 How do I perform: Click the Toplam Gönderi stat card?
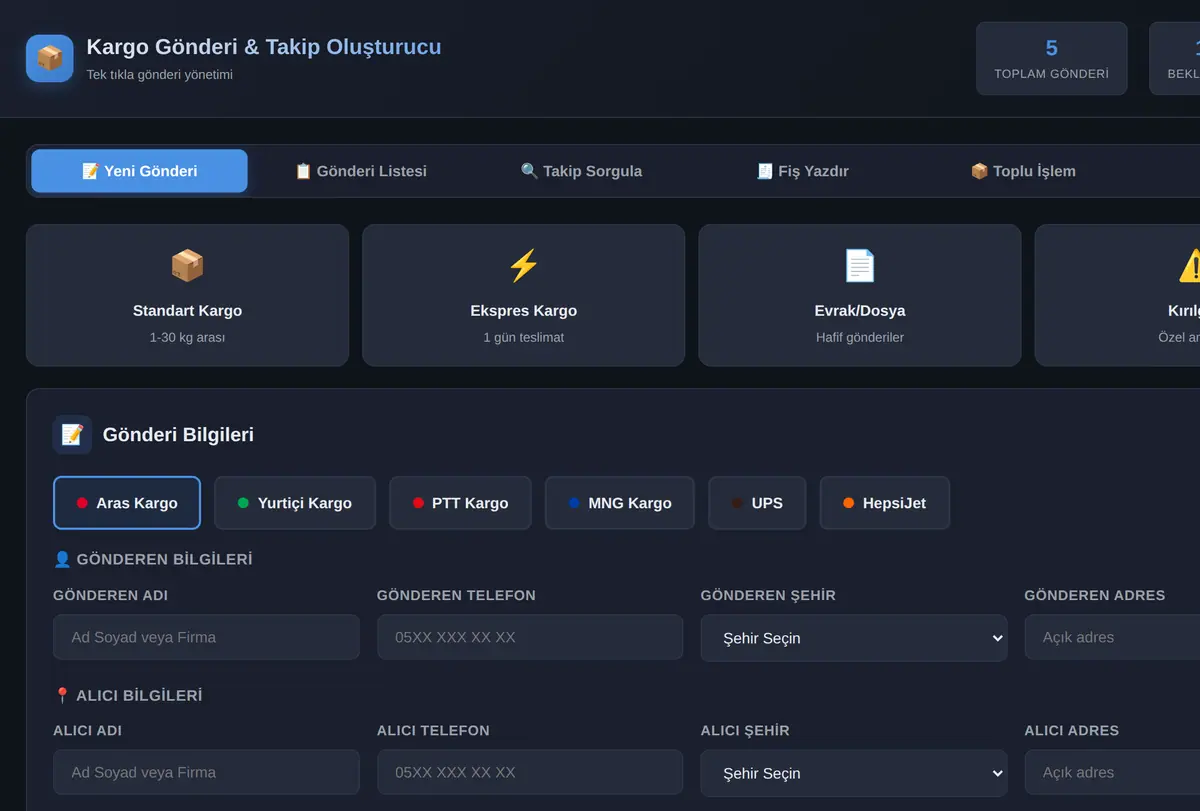pos(1051,59)
